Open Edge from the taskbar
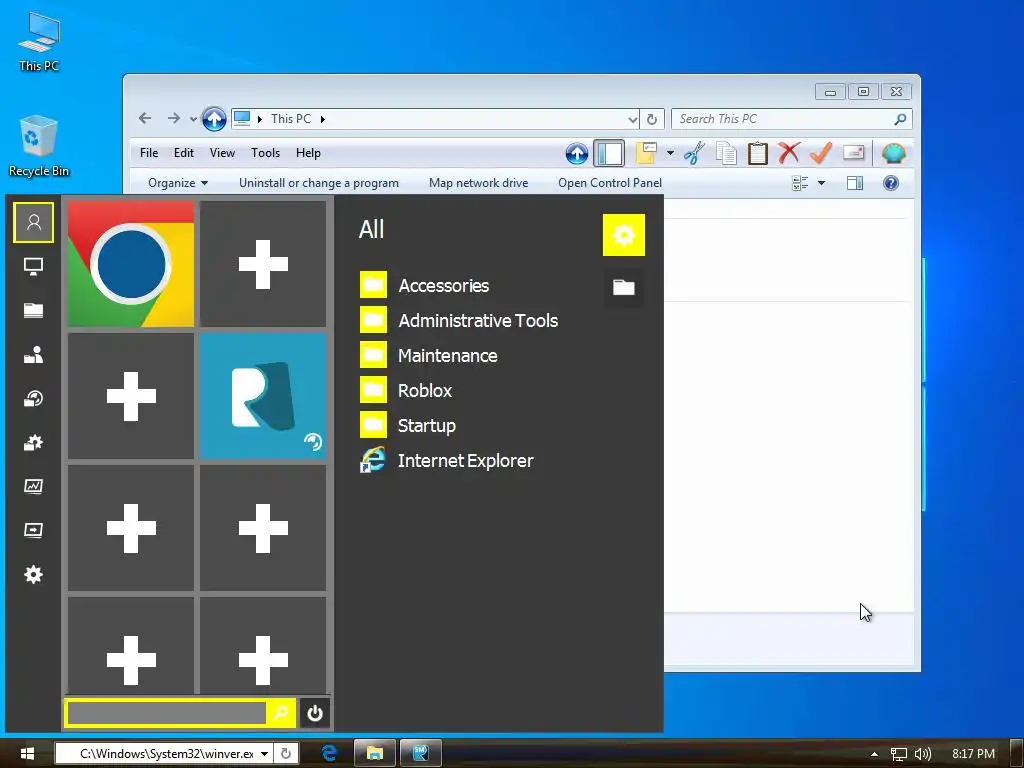The image size is (1024, 768). pyautogui.click(x=329, y=754)
